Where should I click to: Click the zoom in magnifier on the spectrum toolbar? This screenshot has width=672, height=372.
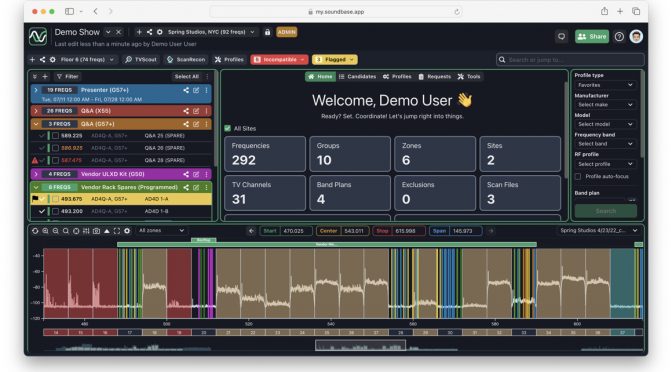(x=45, y=231)
